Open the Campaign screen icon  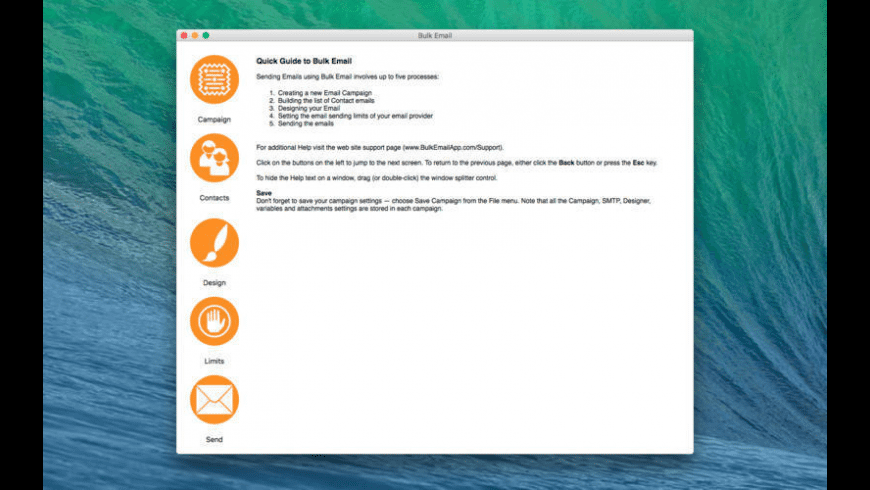[214, 79]
